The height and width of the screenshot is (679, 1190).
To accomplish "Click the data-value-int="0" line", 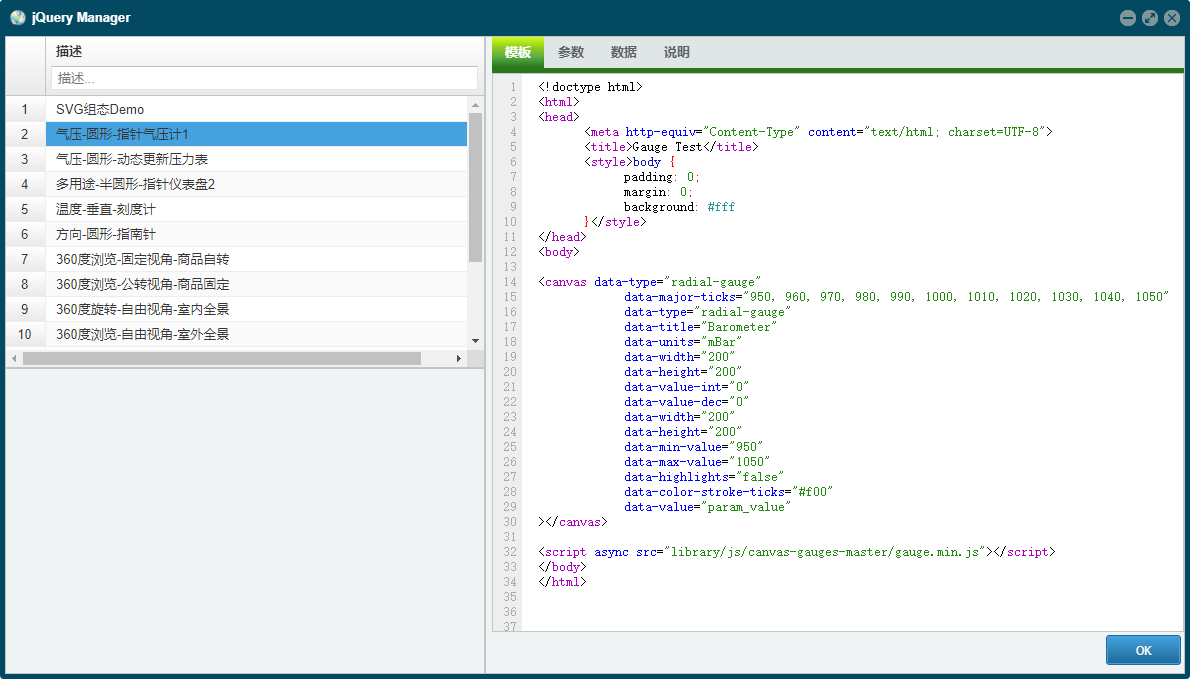I will tap(687, 387).
